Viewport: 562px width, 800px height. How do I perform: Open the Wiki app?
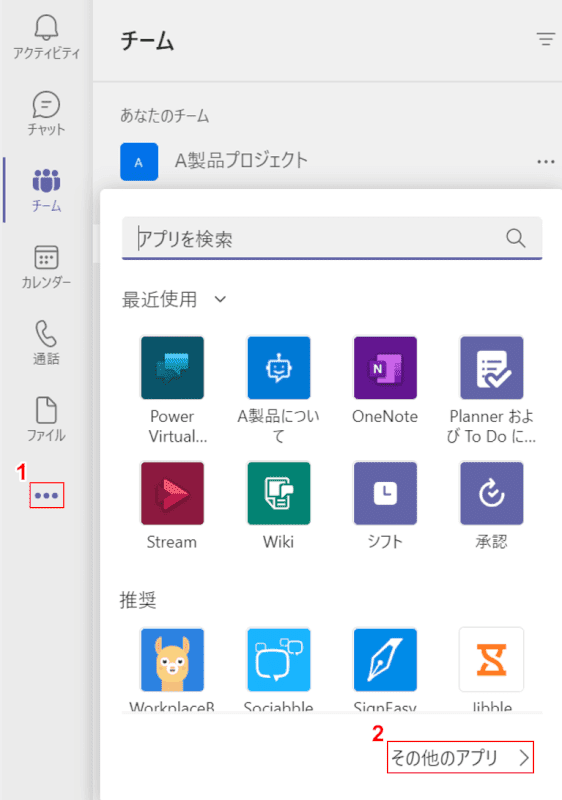click(x=279, y=493)
